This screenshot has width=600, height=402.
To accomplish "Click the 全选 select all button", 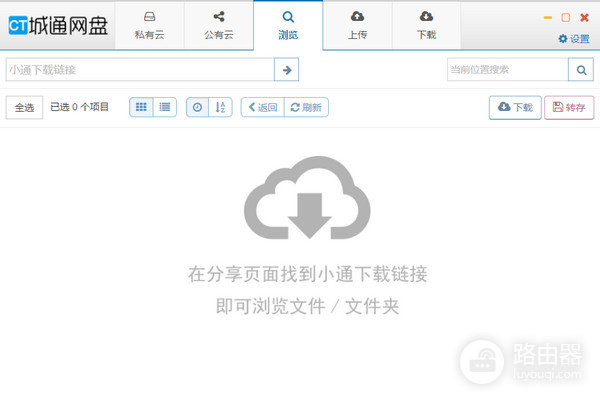I will 24,107.
